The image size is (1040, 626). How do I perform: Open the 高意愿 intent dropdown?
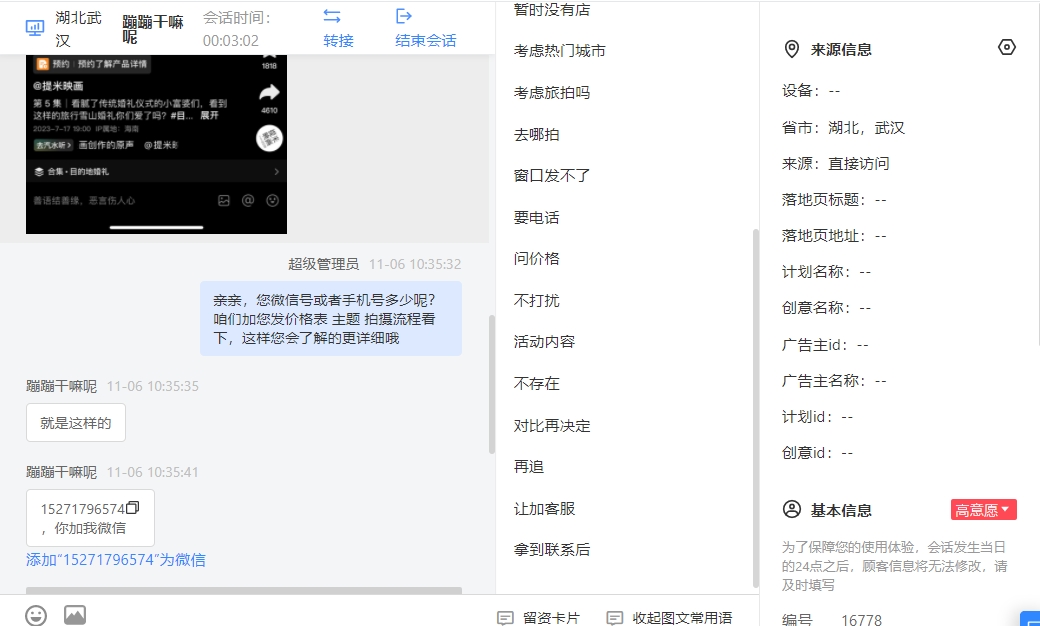point(984,509)
